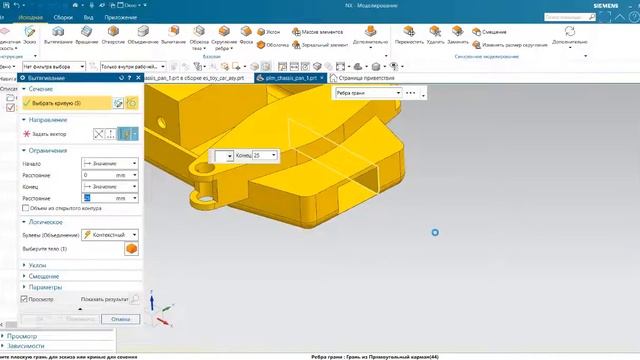Image resolution: width=640 pixels, height=360 pixels.
Task: Expand the Просмотр navigator section
Action: point(22,336)
